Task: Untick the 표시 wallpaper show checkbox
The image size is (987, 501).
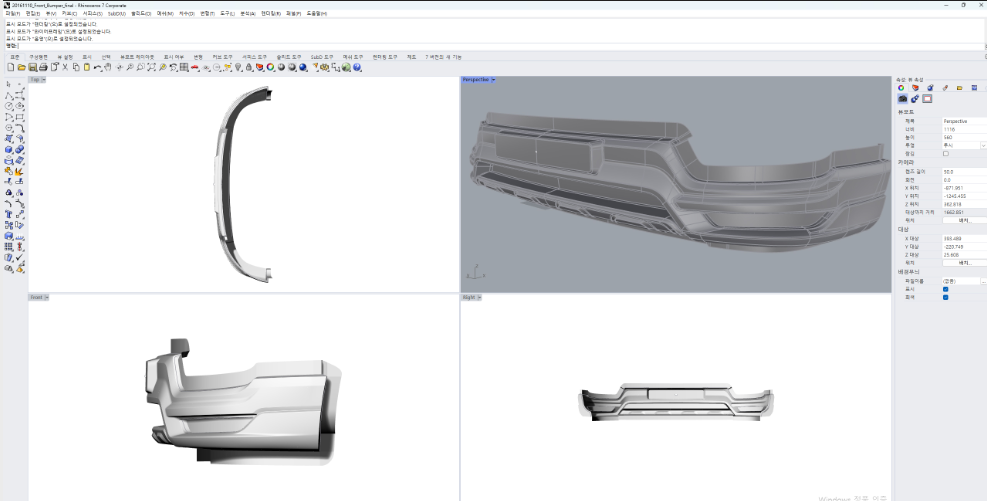Action: click(x=945, y=289)
